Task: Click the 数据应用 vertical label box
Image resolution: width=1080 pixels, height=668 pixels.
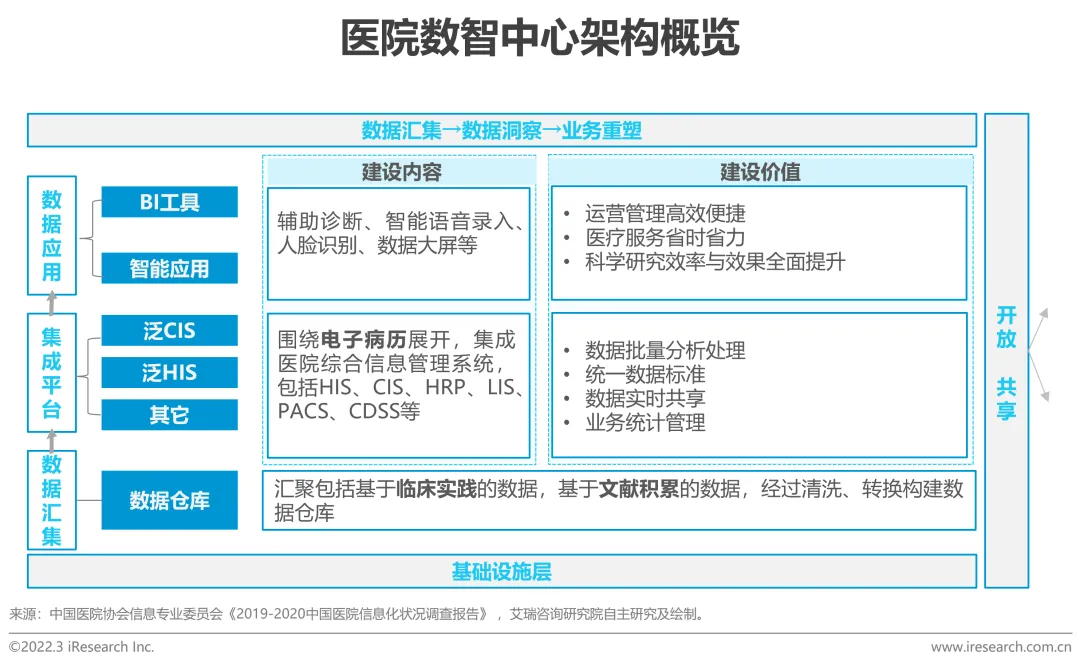Action: pos(52,236)
